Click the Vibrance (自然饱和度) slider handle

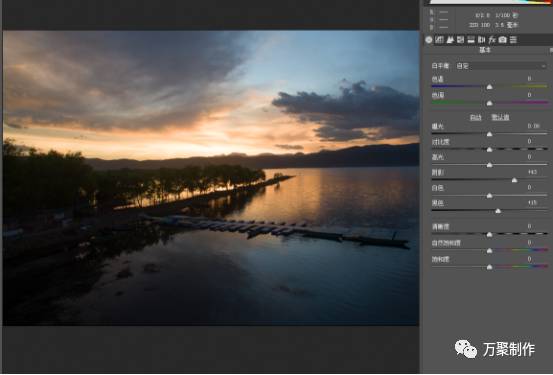point(490,251)
